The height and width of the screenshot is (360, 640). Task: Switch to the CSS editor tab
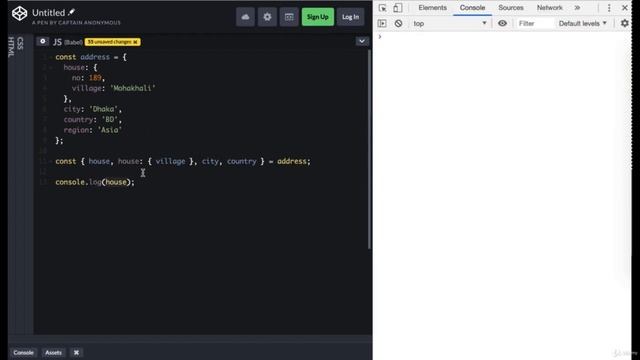[20, 43]
